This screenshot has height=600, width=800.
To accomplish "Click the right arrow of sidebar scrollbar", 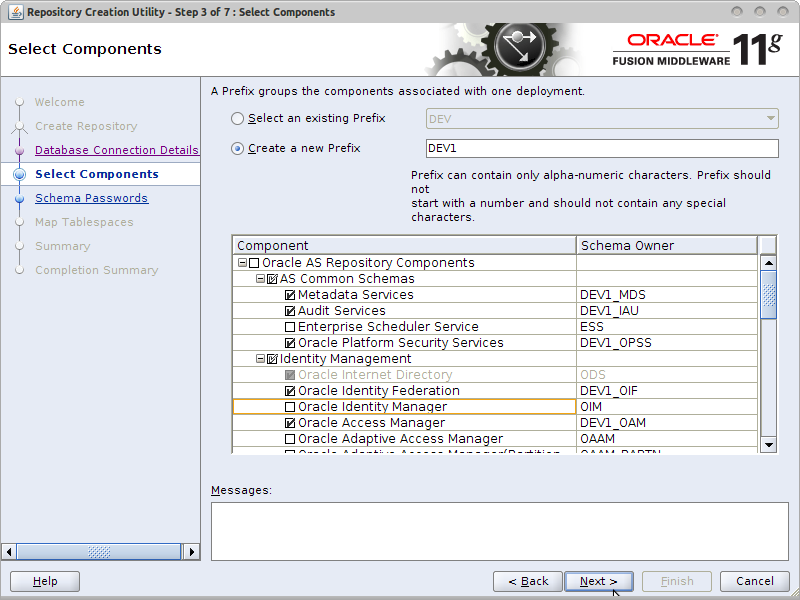I will click(x=192, y=552).
